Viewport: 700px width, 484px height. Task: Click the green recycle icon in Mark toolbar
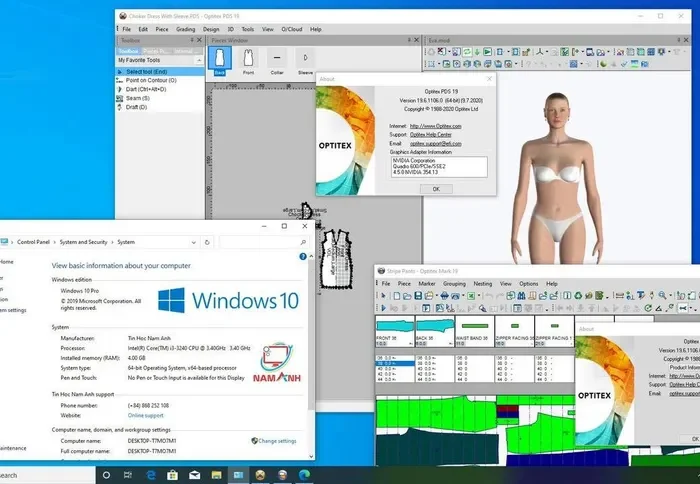click(x=578, y=296)
